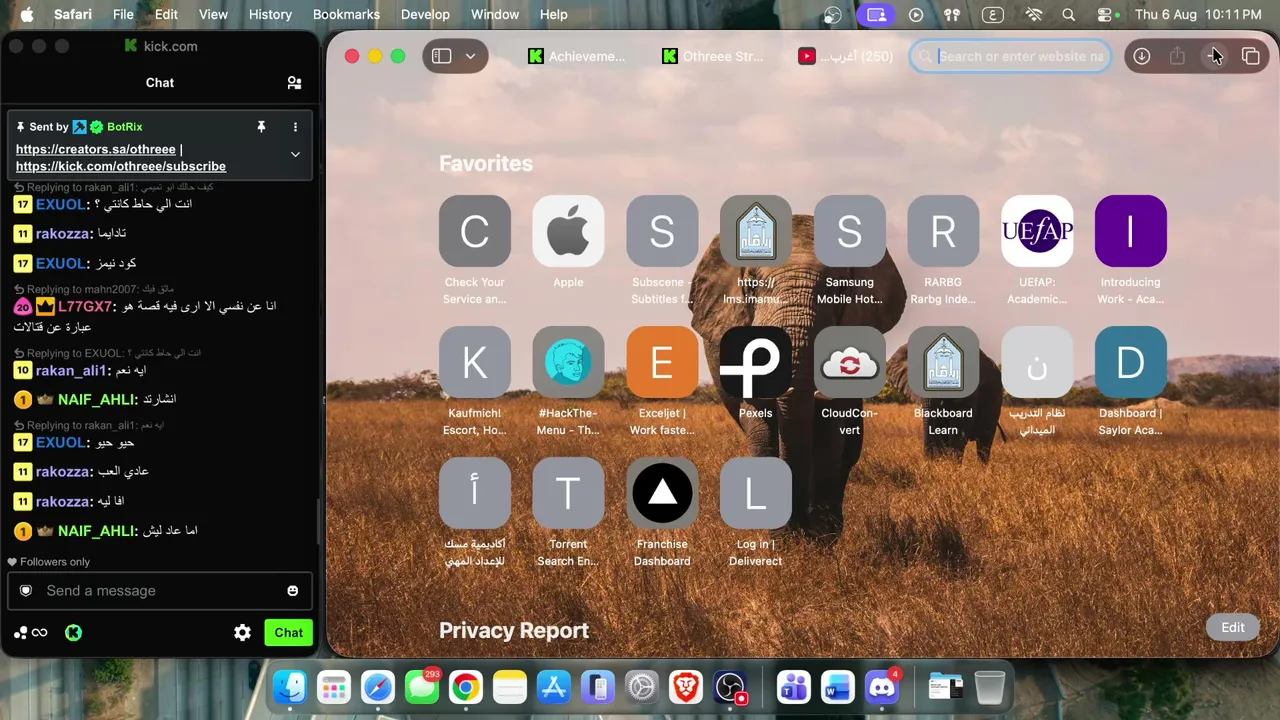Switch Arabic input source in menu bar
Viewport: 1280px width, 720px height.
[992, 15]
